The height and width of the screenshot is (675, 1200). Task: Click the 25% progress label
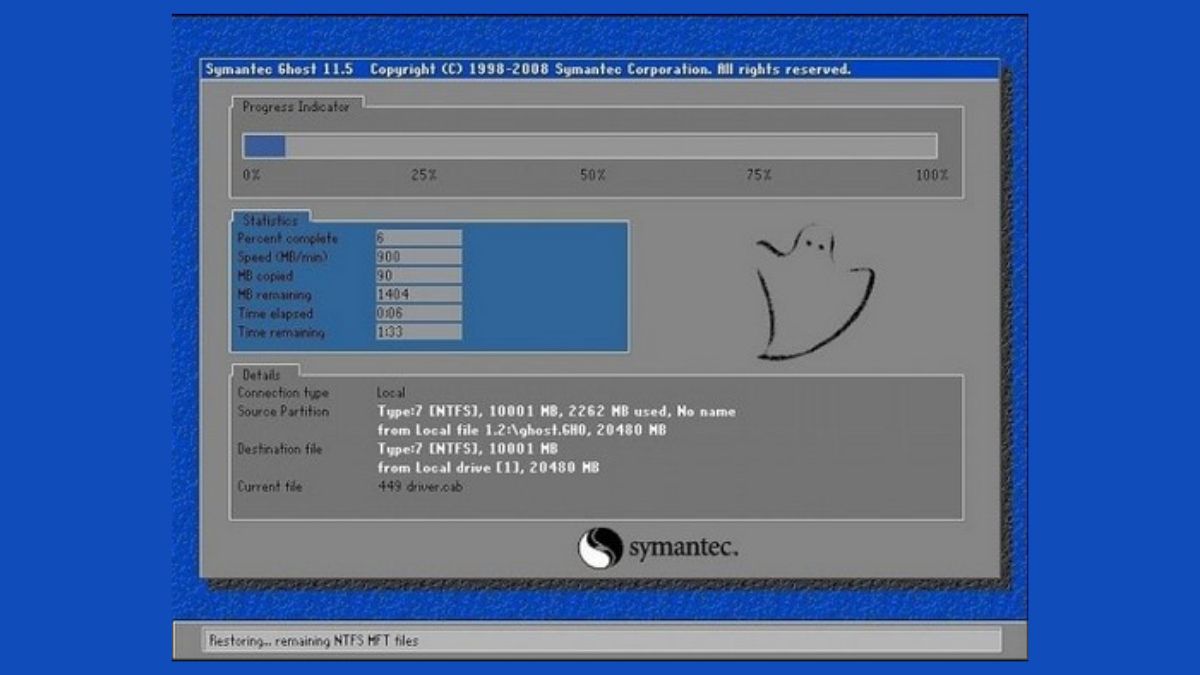[424, 175]
